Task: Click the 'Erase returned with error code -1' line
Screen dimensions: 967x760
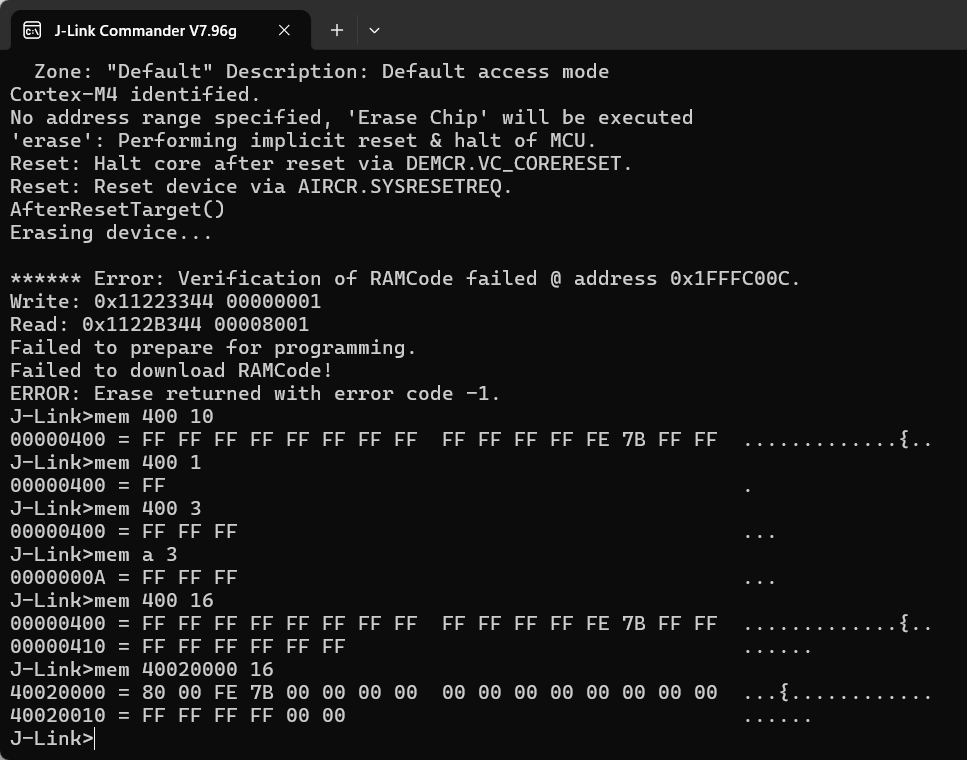Action: 255,393
